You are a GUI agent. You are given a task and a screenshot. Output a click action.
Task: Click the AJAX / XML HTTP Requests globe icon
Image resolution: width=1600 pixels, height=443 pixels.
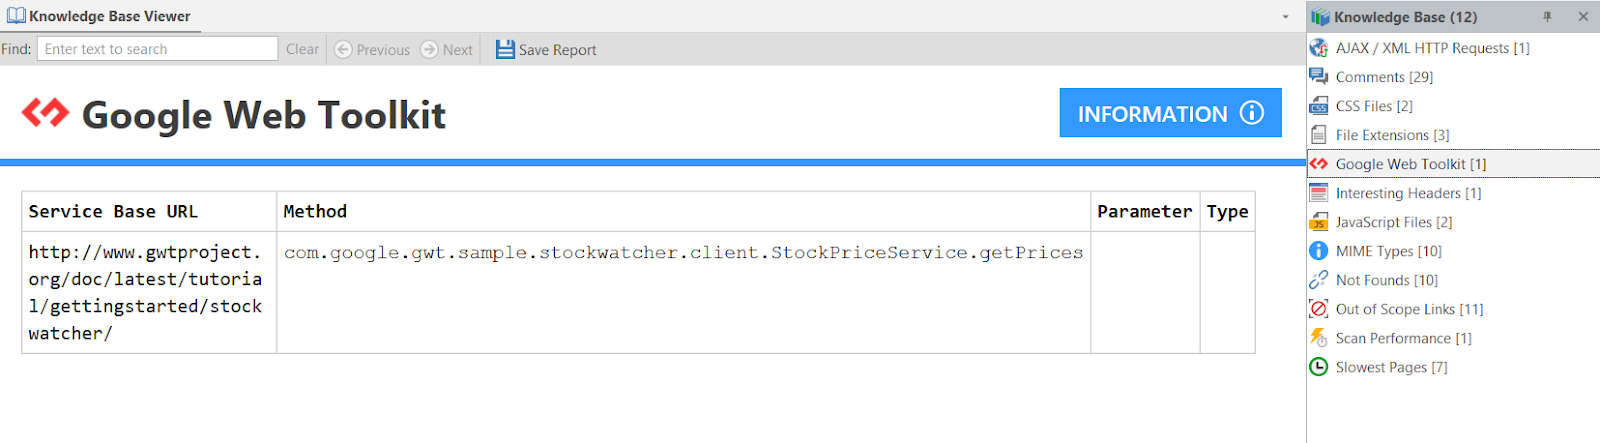click(x=1319, y=48)
